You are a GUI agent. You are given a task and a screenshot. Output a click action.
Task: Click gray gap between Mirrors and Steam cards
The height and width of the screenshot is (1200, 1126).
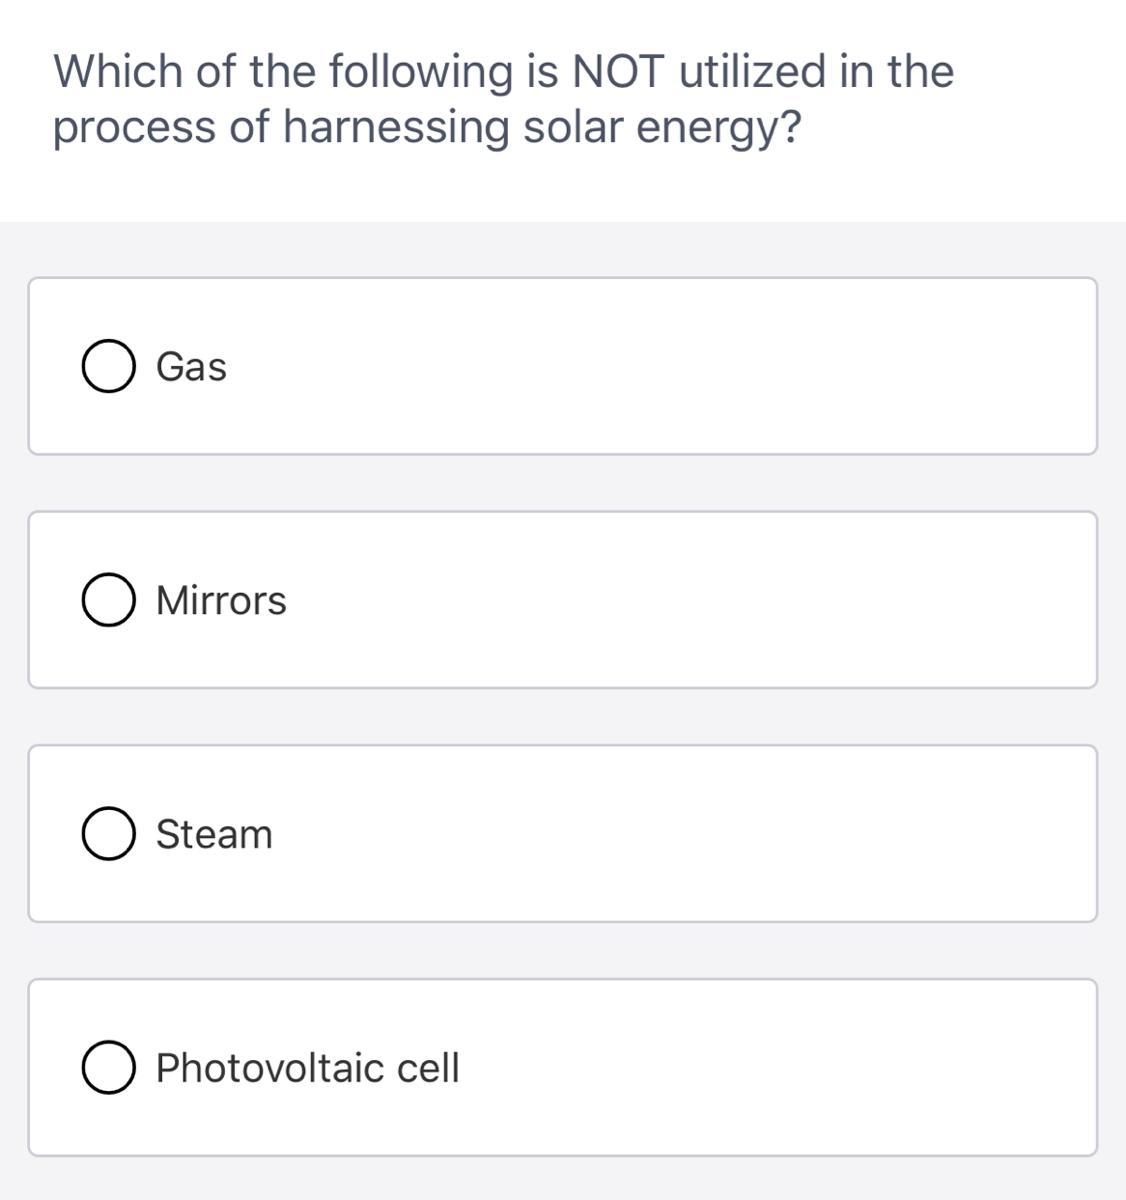coord(562,717)
